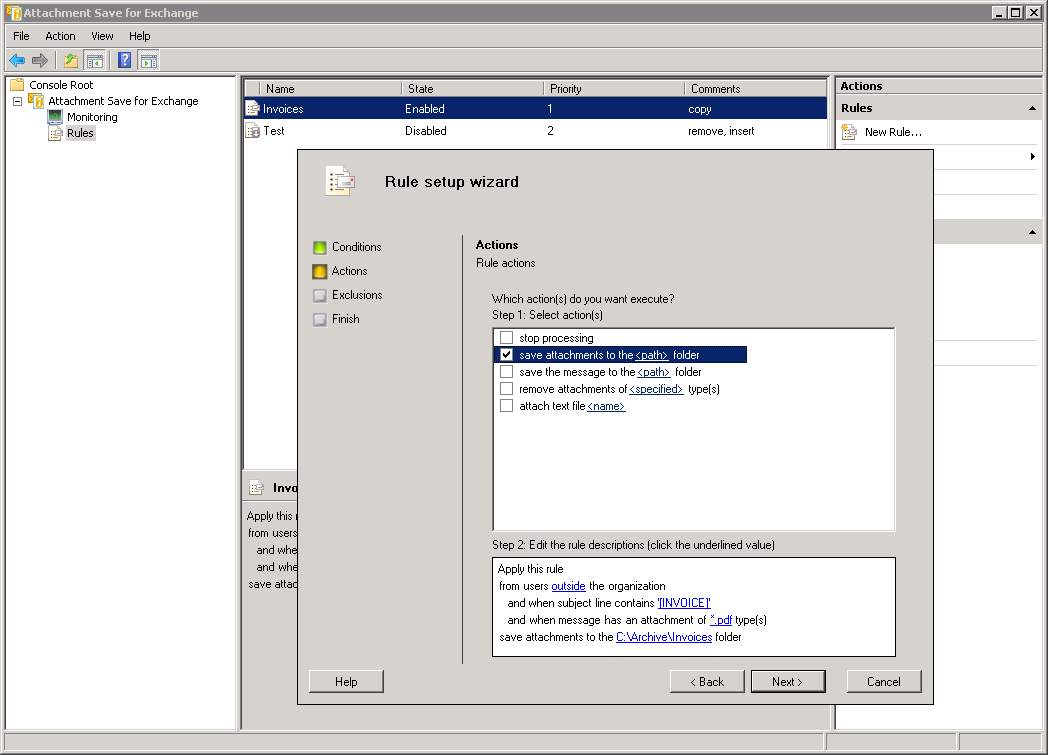Select the Monitoring tree item
Viewport: 1048px width, 755px height.
(92, 117)
